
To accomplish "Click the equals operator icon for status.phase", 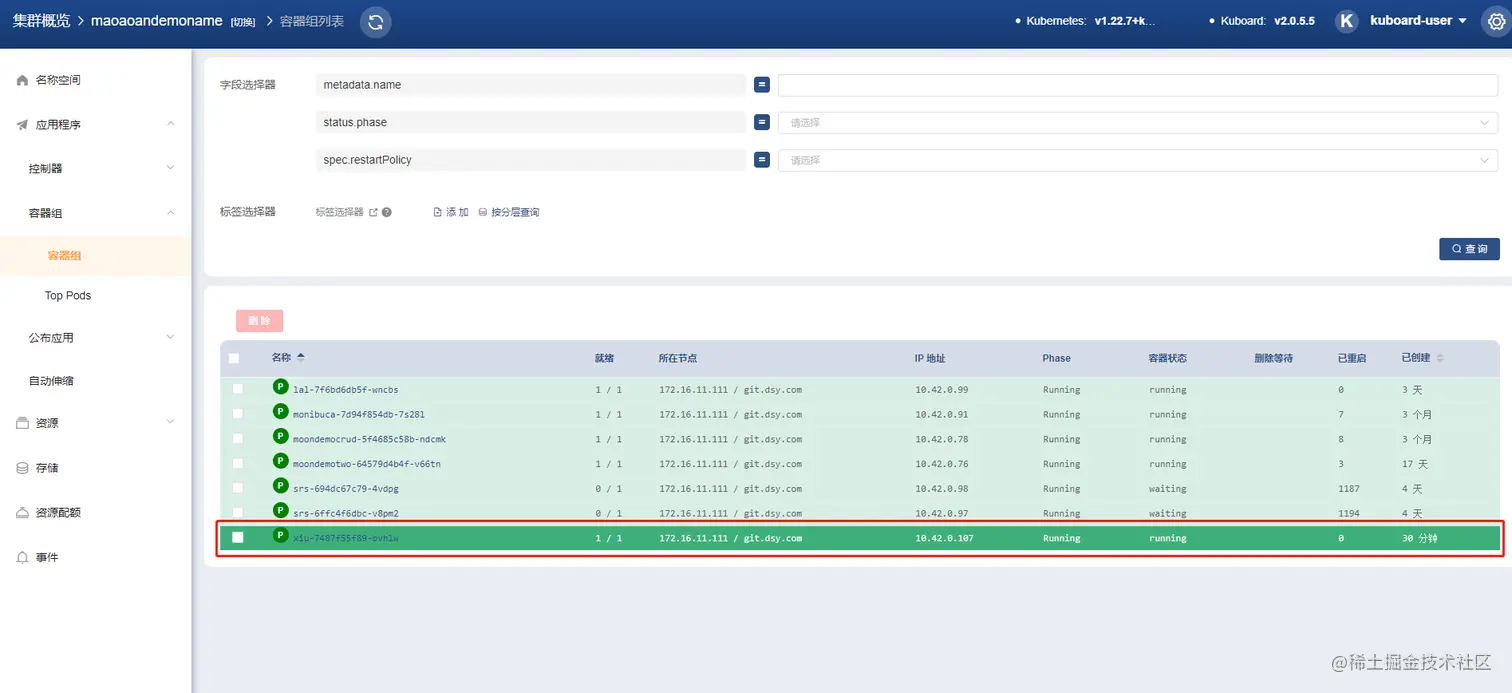I will coord(762,122).
